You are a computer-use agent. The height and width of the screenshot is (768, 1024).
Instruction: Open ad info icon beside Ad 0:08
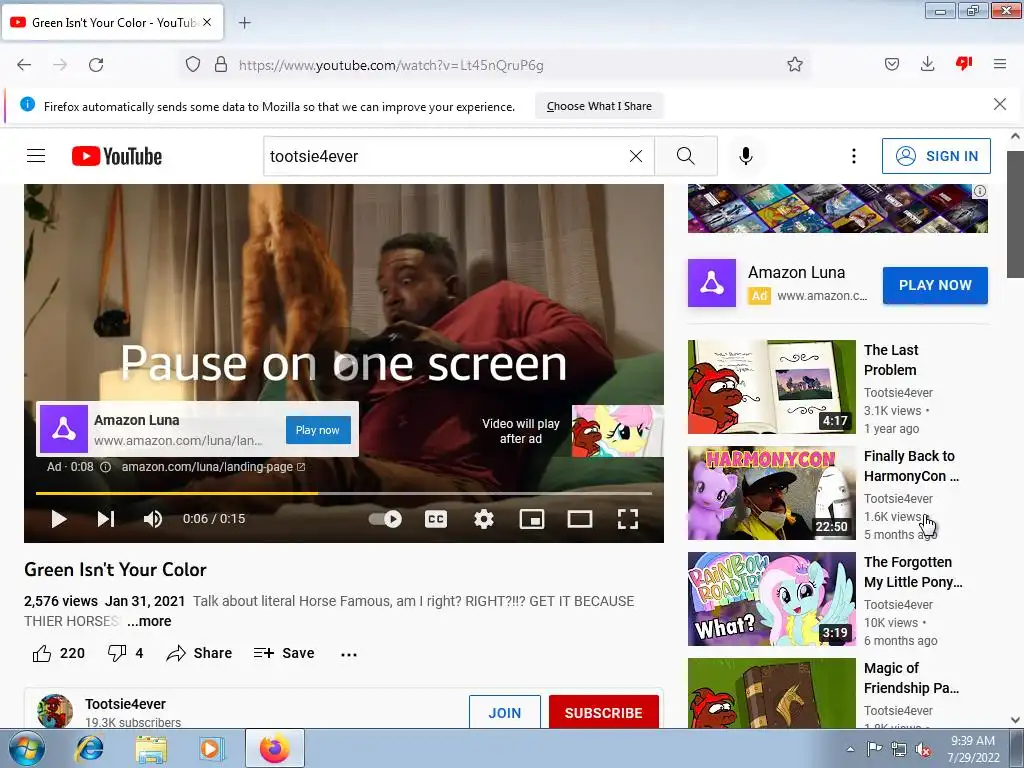pyautogui.click(x=105, y=467)
